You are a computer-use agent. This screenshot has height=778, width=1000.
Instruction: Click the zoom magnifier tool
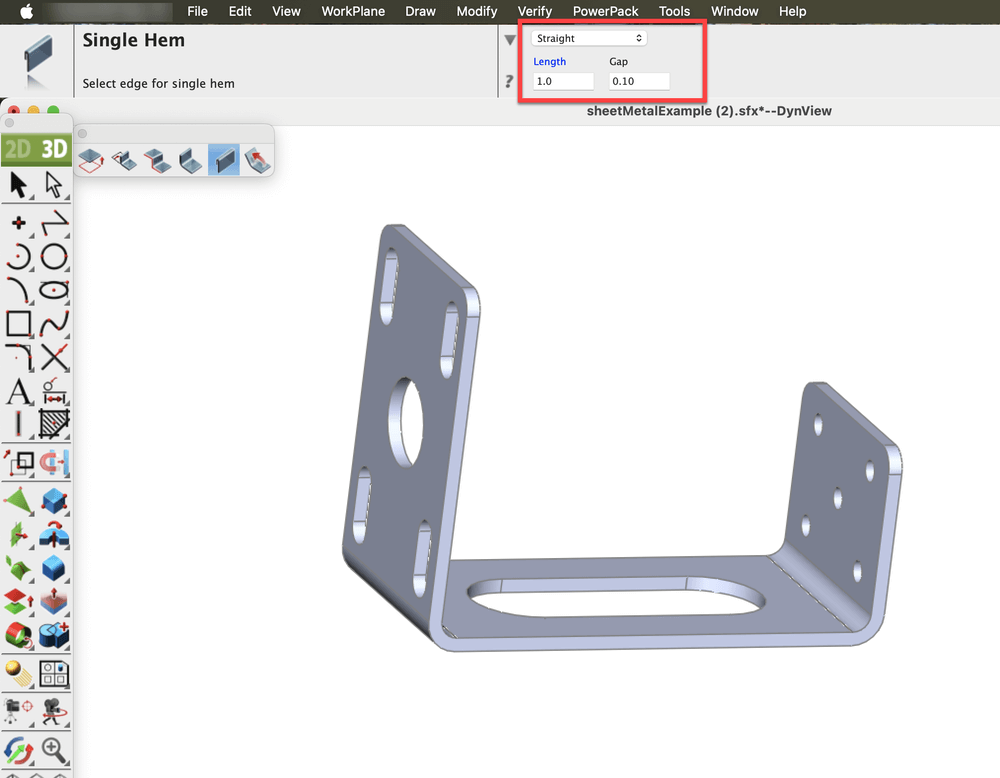click(54, 749)
